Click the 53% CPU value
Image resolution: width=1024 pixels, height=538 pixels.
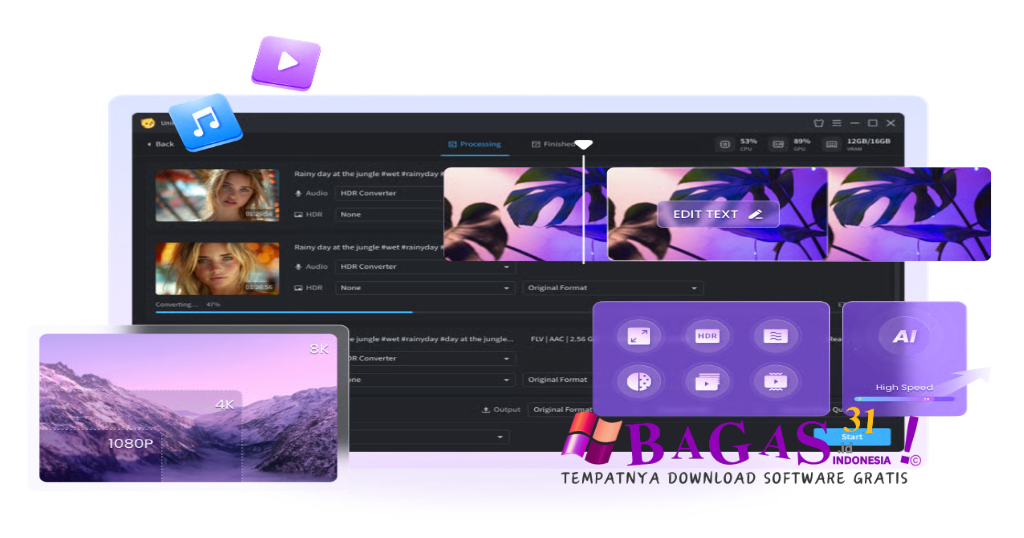point(748,141)
